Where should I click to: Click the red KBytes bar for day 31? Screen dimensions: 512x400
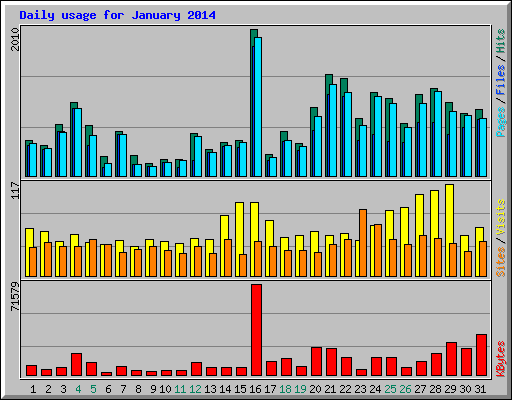(x=481, y=355)
